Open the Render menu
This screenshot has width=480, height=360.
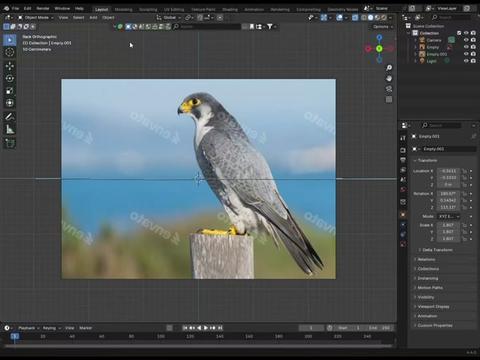[x=43, y=8]
